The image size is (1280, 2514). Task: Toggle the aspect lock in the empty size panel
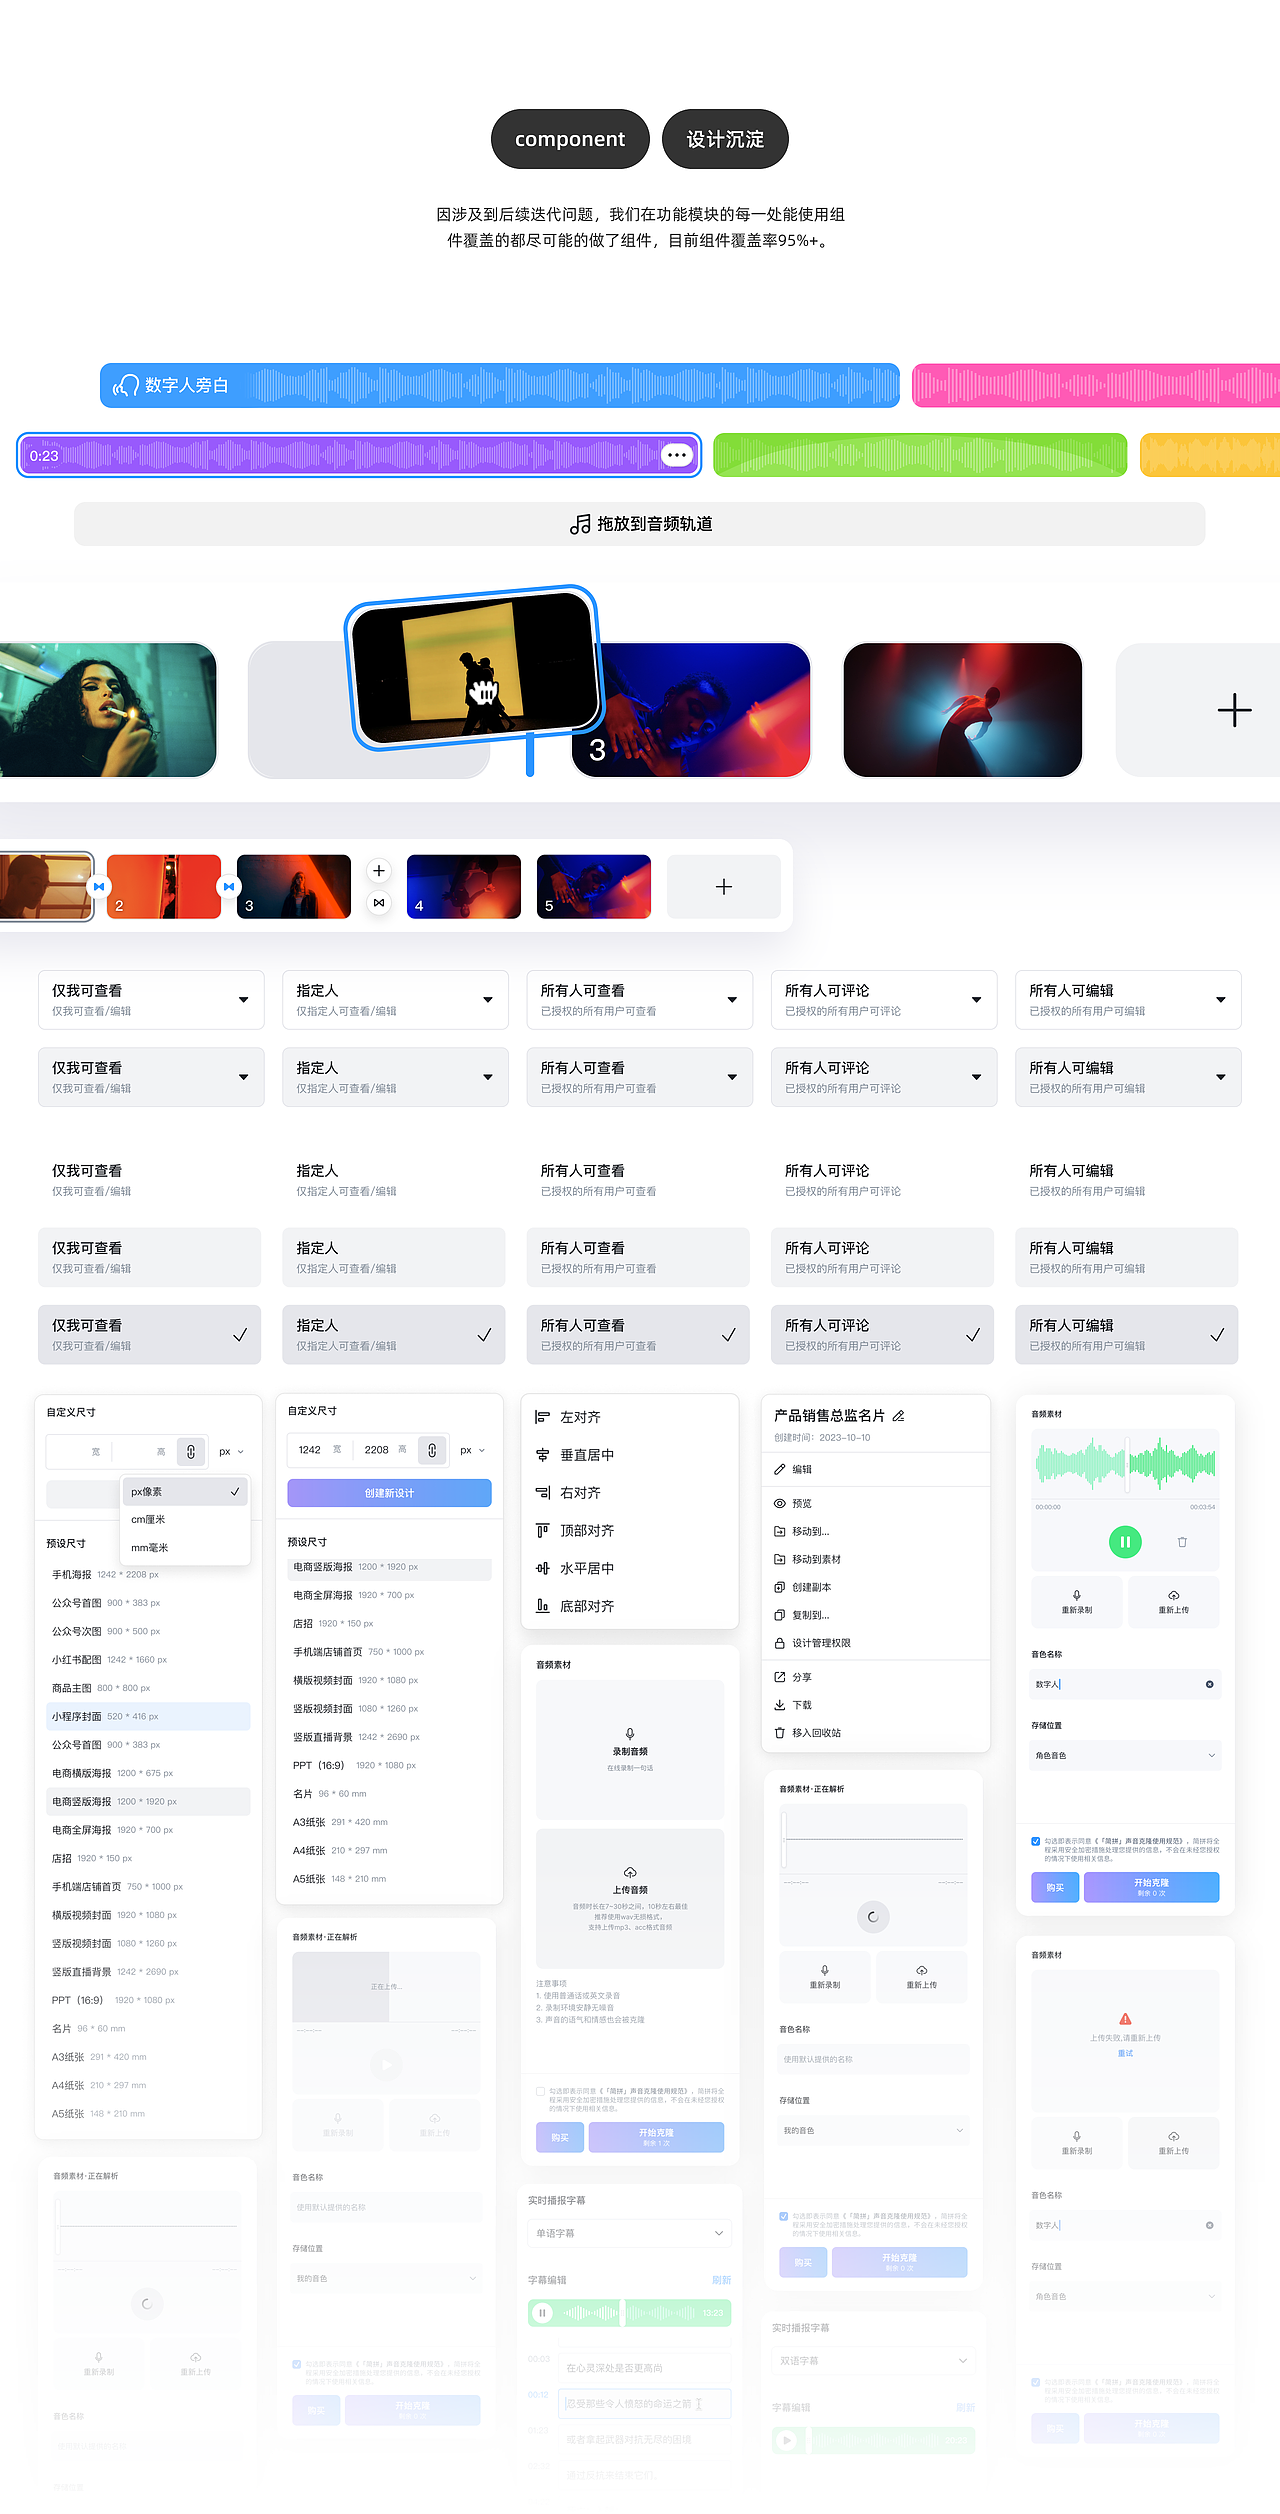point(191,1451)
